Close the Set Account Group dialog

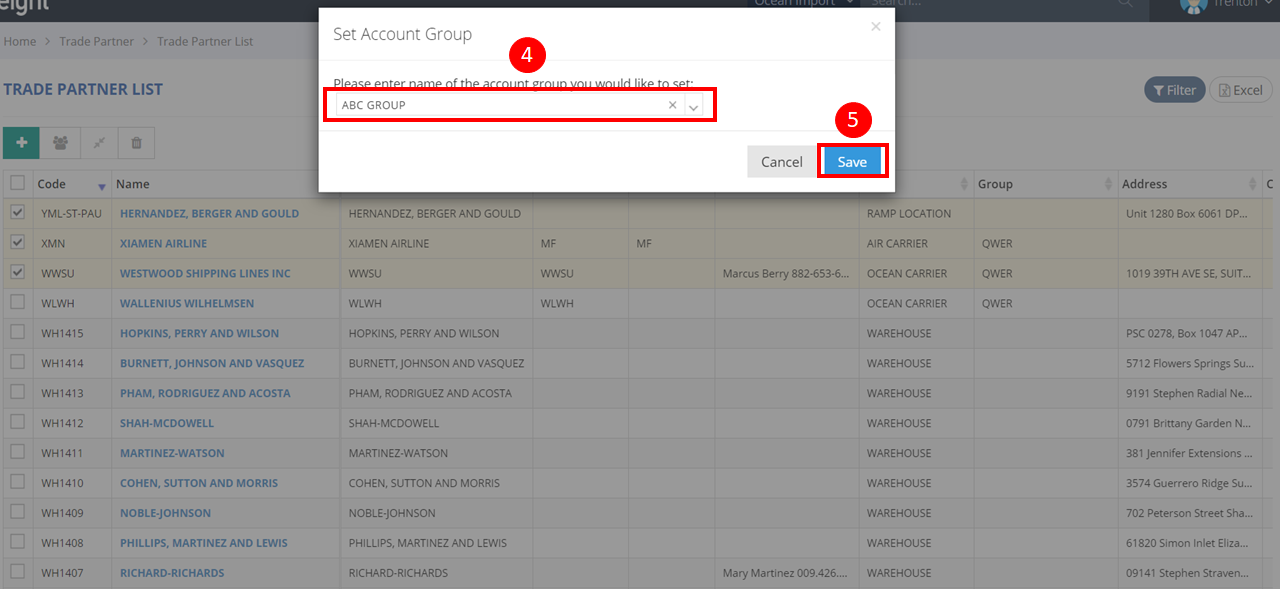coord(875,27)
